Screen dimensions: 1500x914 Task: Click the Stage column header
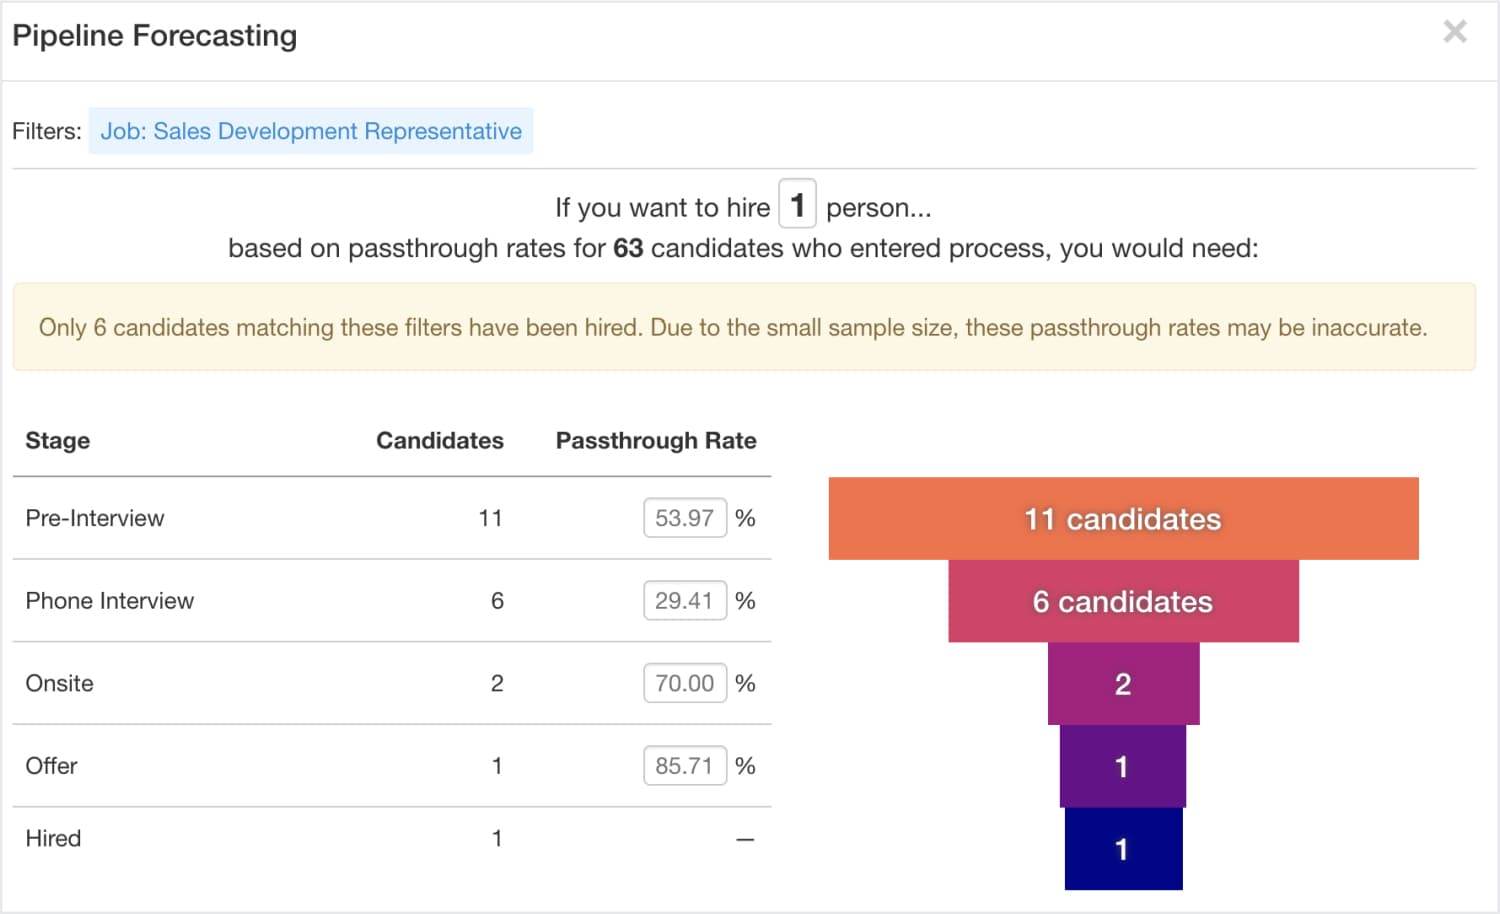[57, 441]
